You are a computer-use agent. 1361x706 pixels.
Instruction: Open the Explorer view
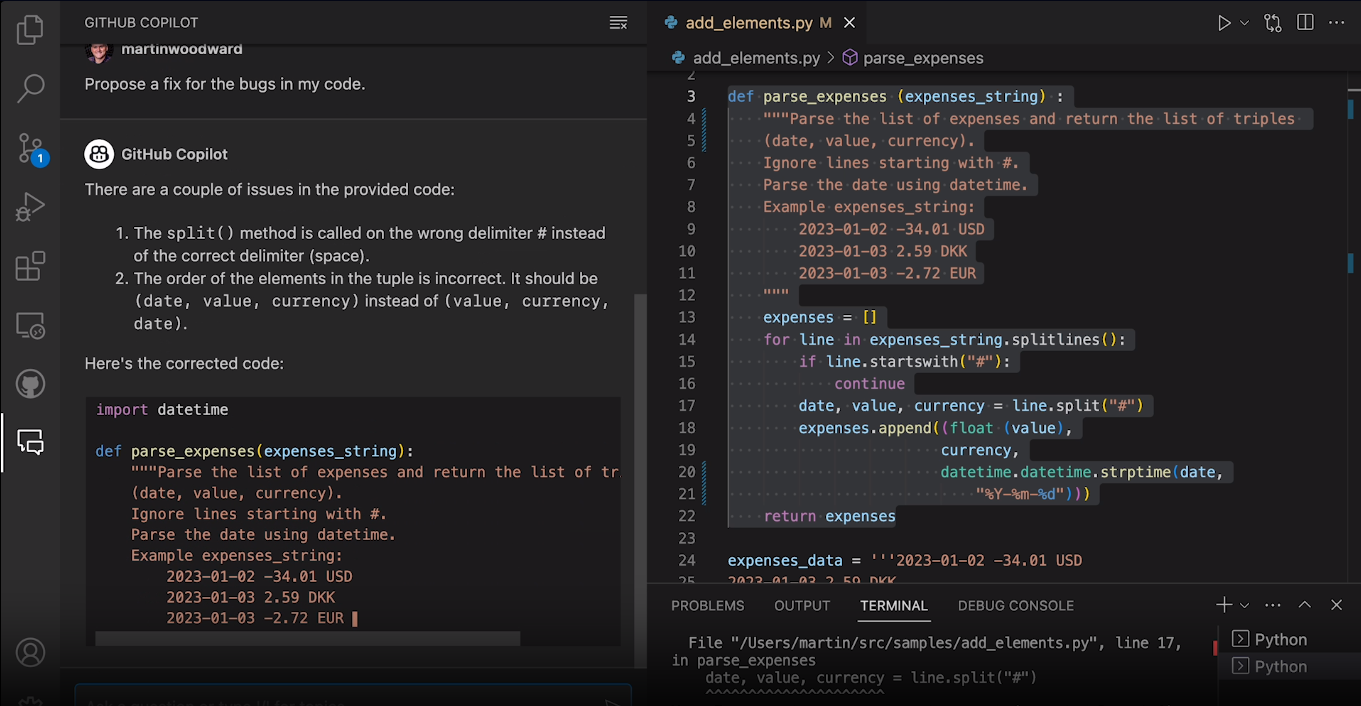click(29, 29)
